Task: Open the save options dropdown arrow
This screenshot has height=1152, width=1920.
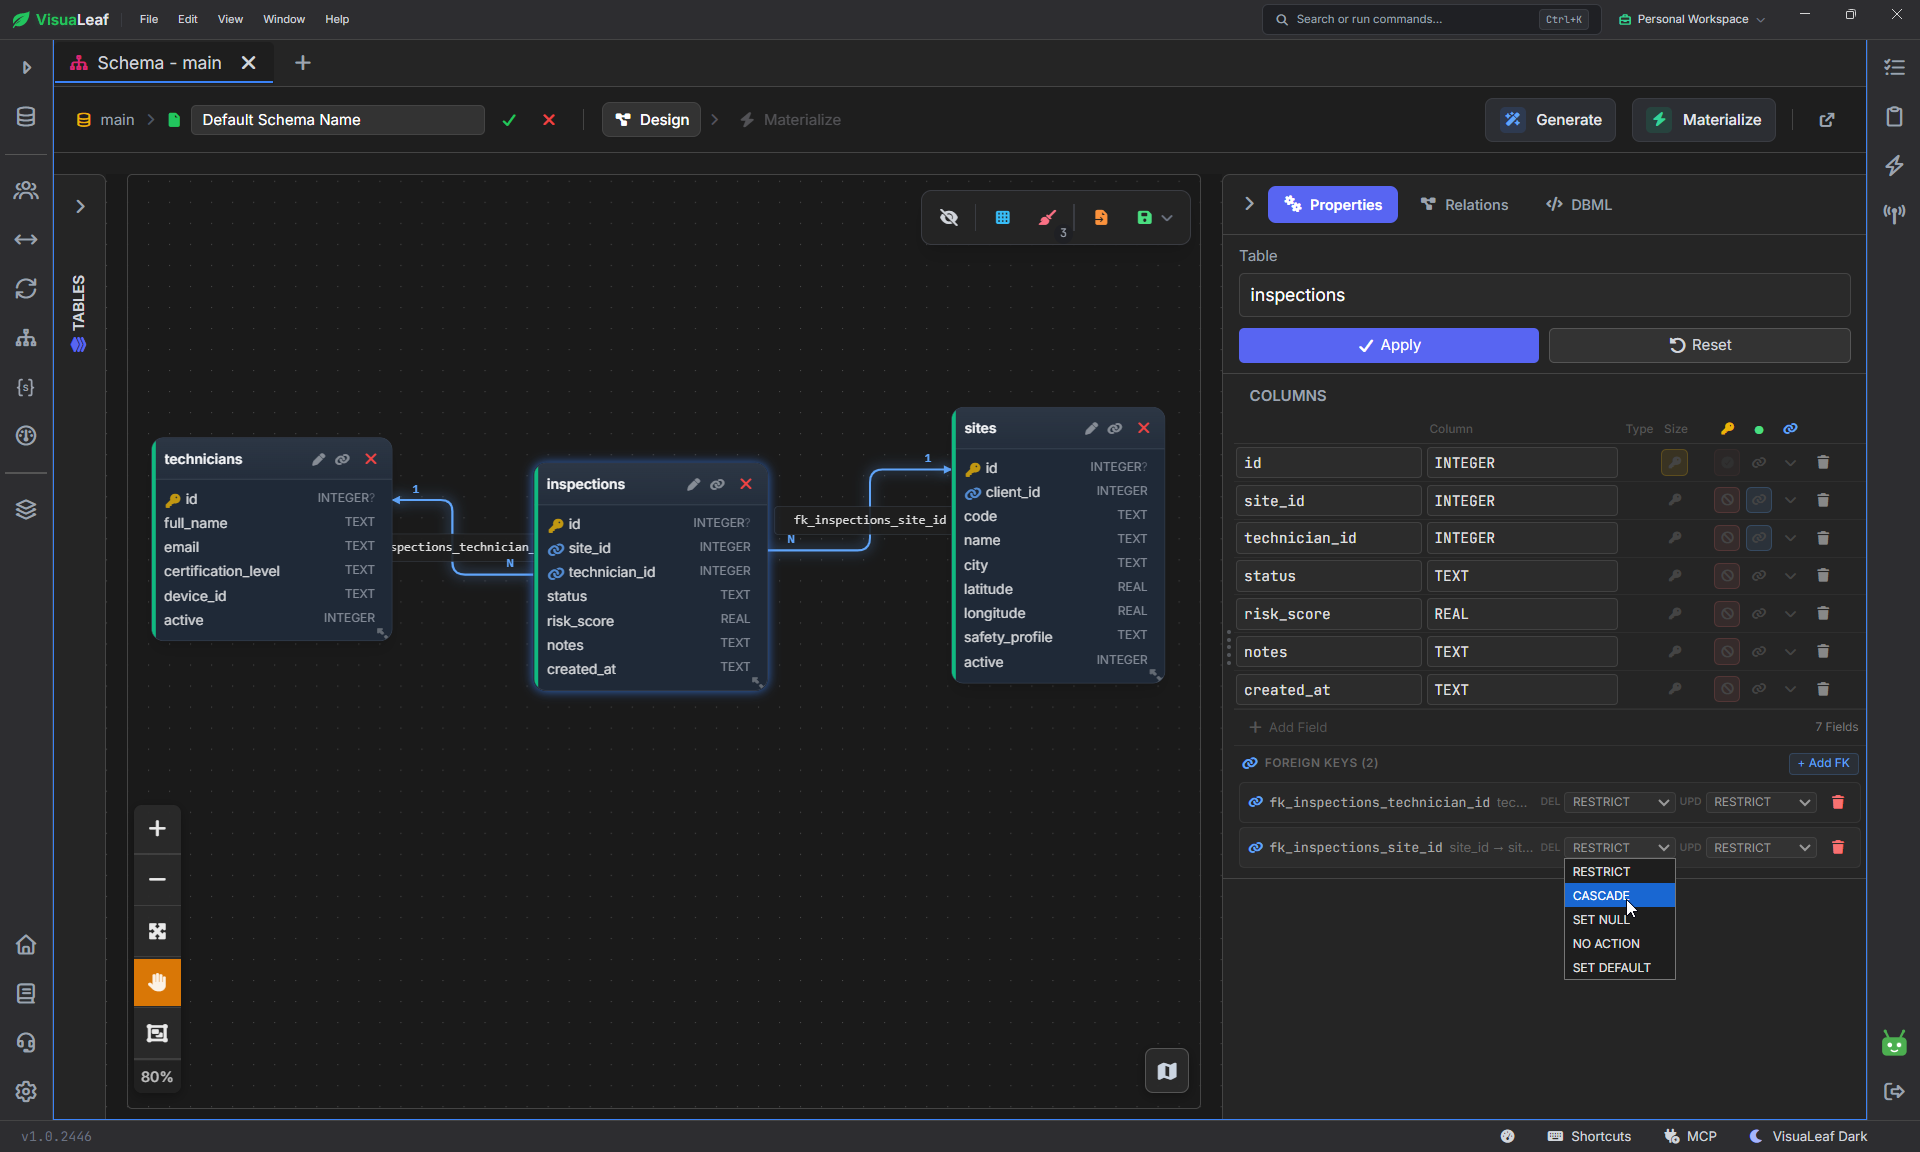Action: point(1167,218)
